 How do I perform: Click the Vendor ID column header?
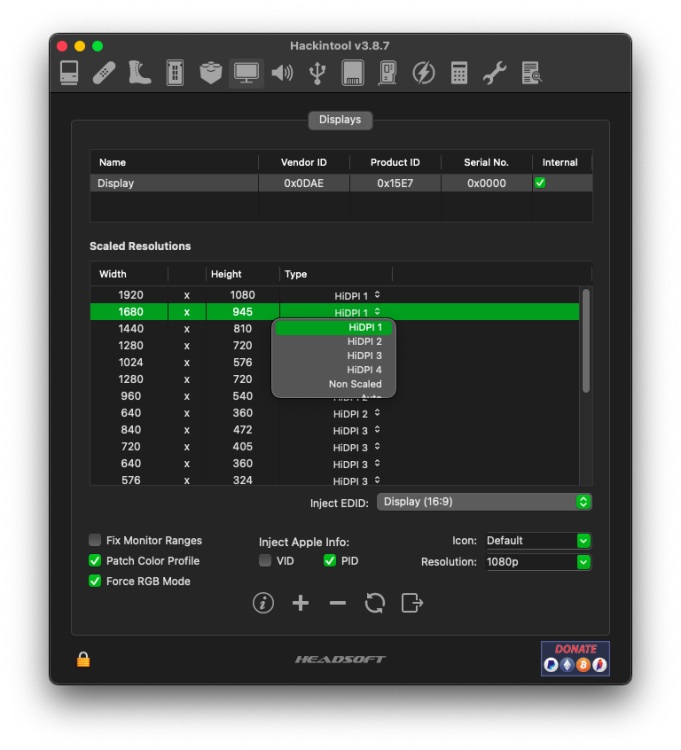(x=304, y=162)
